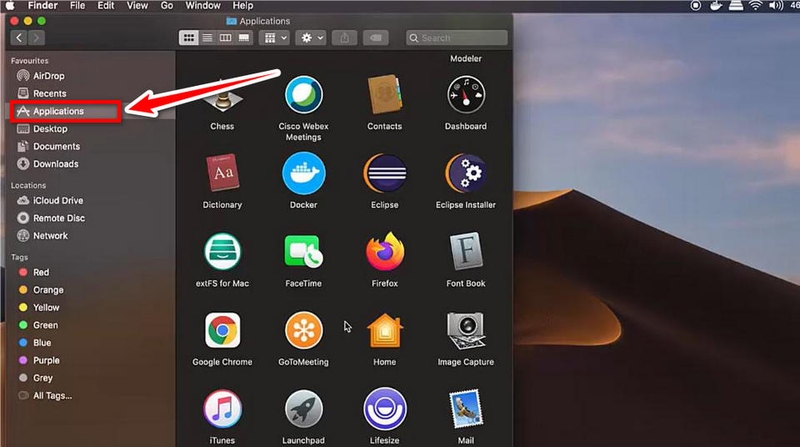The height and width of the screenshot is (447, 800).
Task: Select the Dictionary app icon
Action: pyautogui.click(x=222, y=173)
